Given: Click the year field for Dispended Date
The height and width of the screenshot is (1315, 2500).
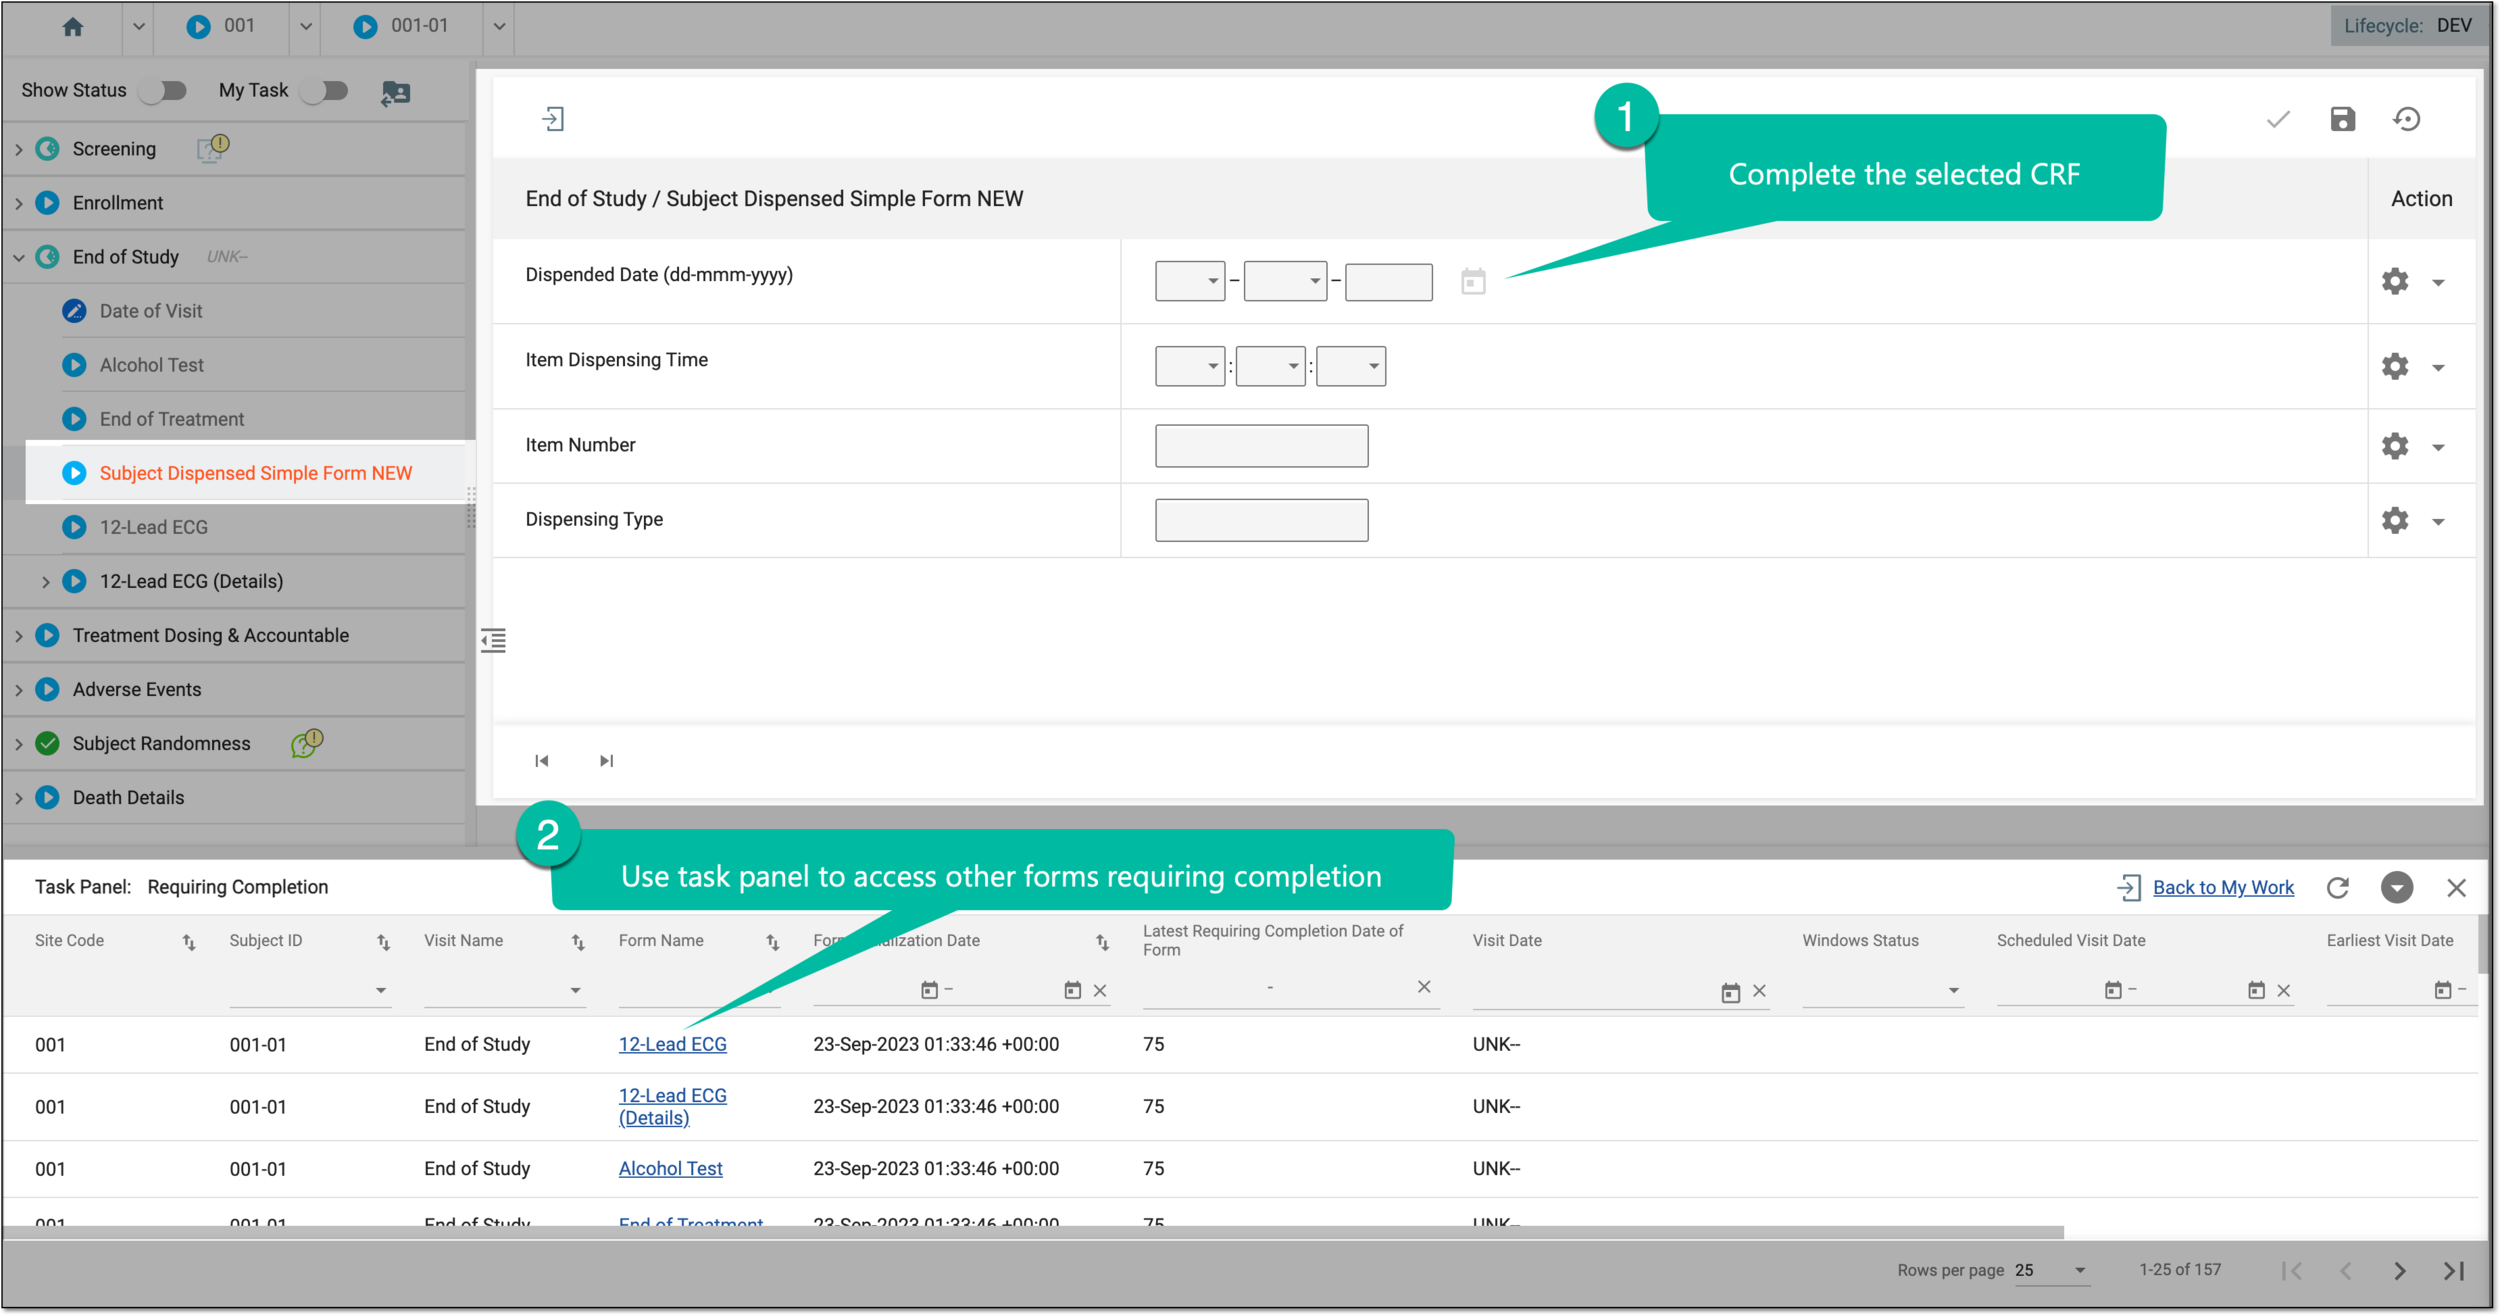Looking at the screenshot, I should (x=1389, y=281).
